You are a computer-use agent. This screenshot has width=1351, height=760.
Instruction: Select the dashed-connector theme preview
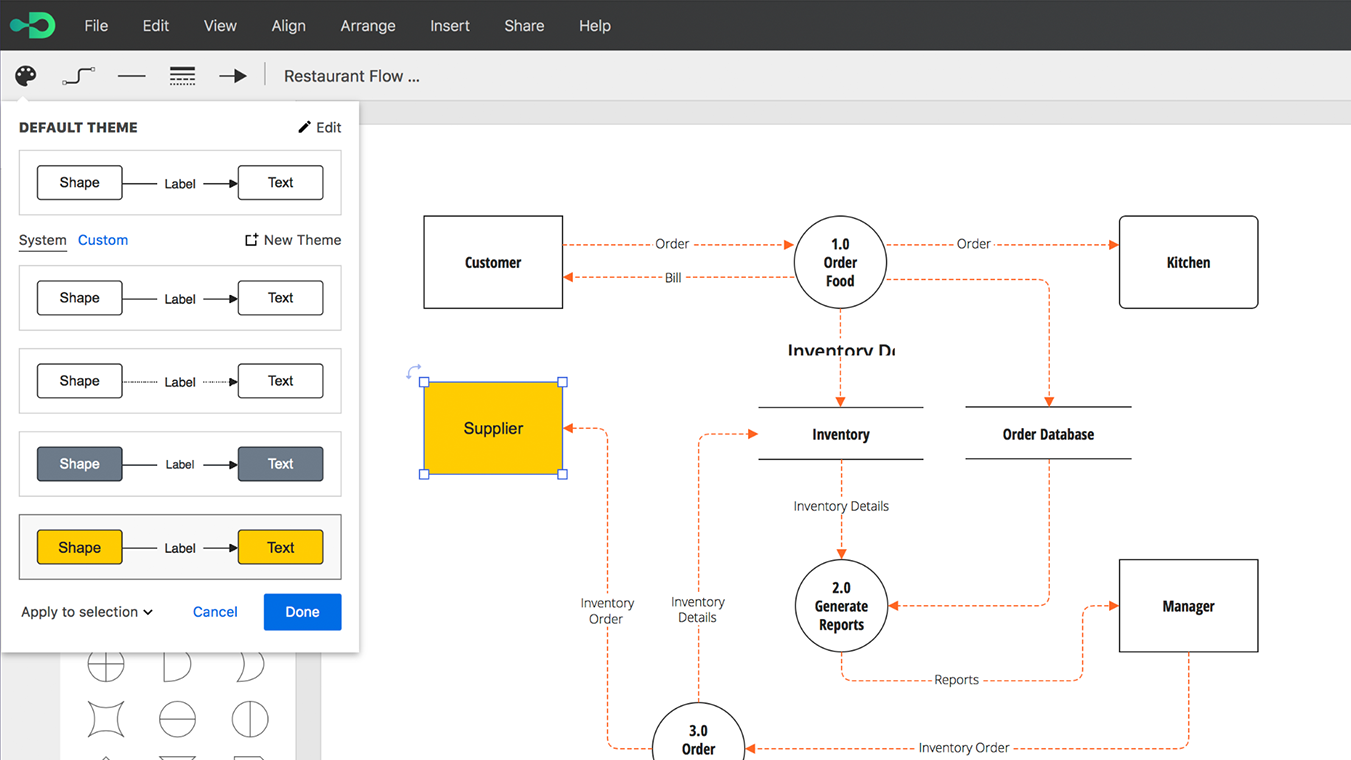180,380
